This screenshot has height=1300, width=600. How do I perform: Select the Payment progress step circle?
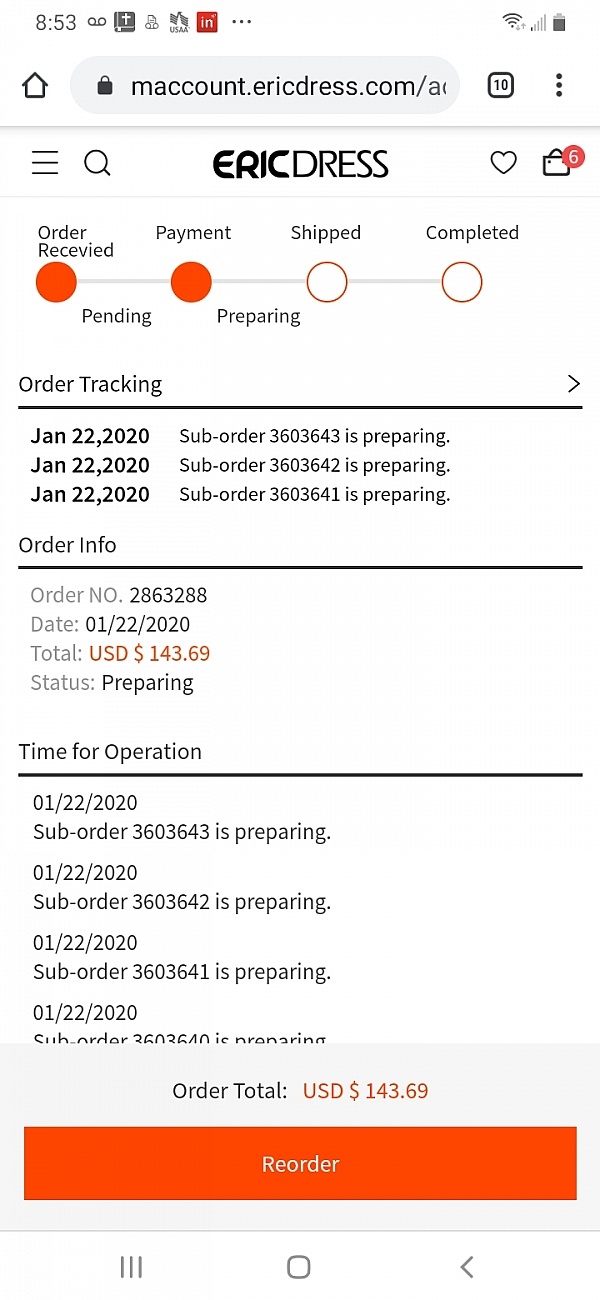pos(191,283)
